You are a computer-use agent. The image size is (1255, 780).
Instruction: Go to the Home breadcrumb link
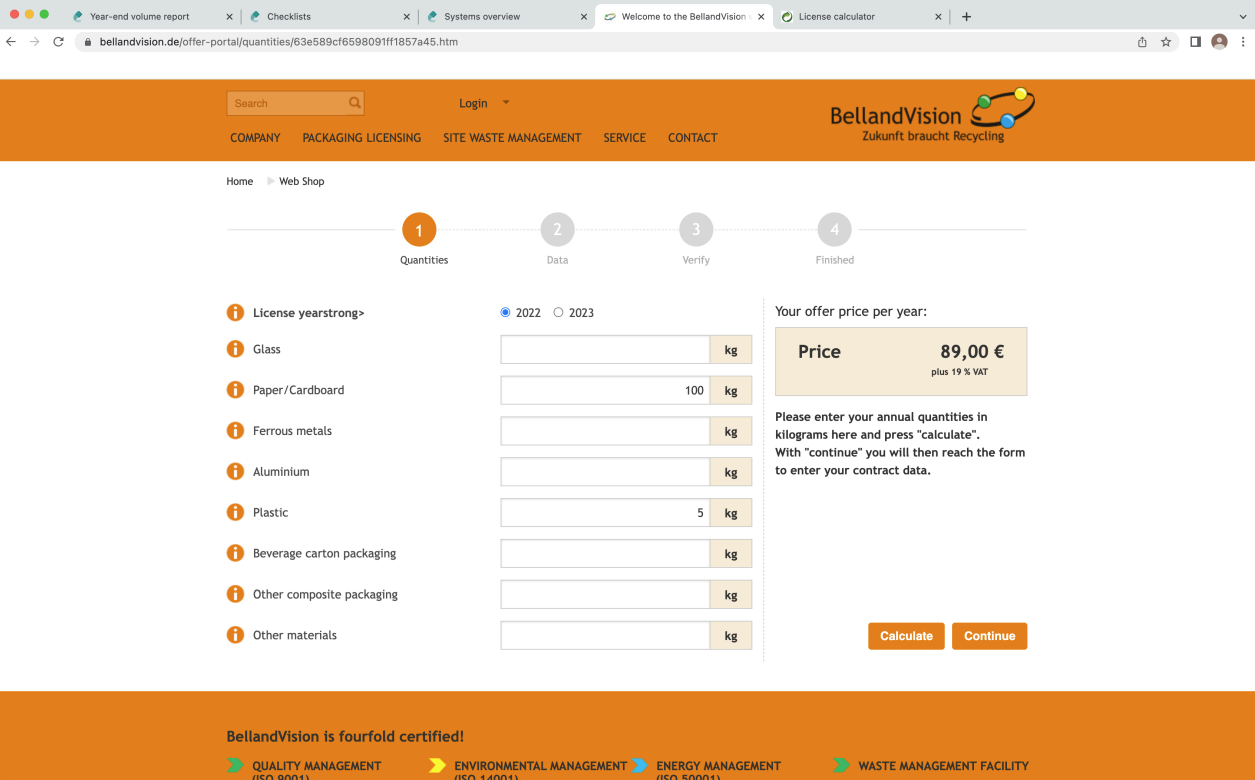point(239,181)
